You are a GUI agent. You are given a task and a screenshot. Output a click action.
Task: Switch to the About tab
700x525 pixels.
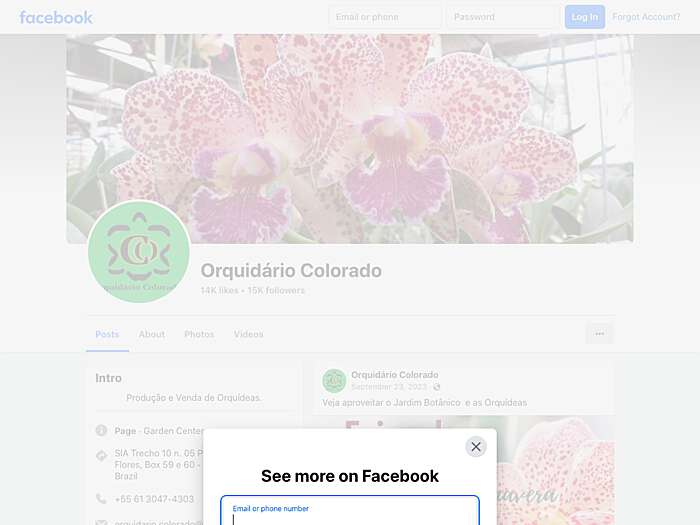(152, 334)
